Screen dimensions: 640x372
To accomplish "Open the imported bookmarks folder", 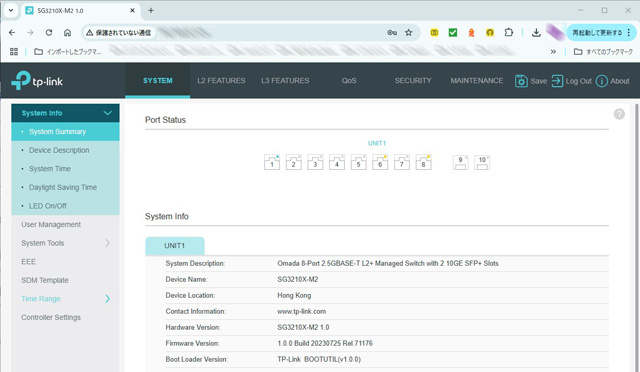I will tap(68, 51).
